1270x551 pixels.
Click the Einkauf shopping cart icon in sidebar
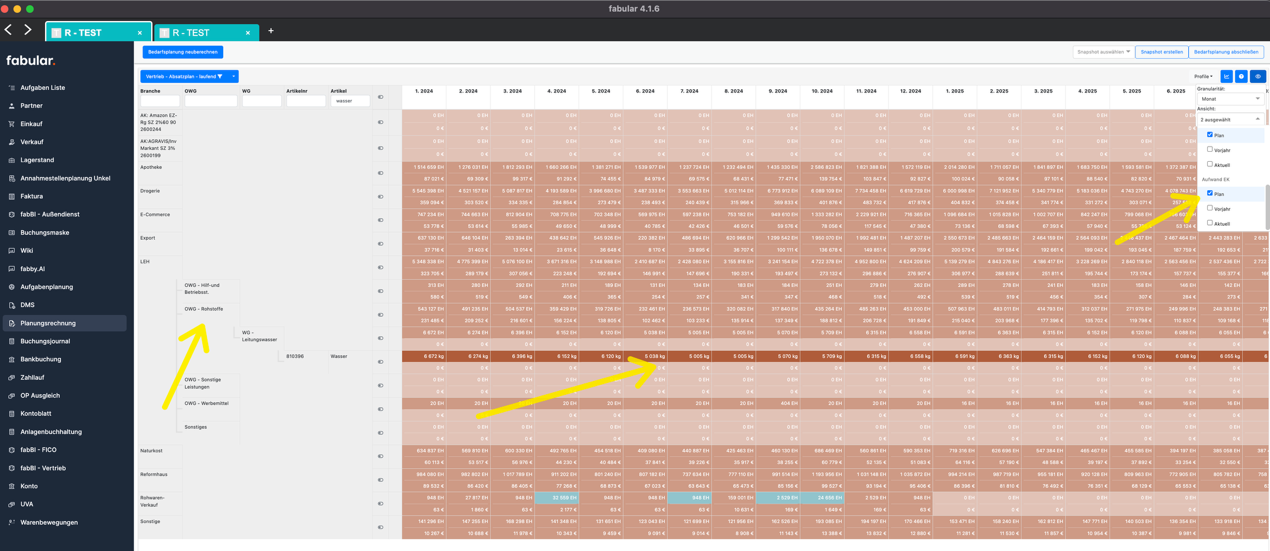tap(12, 124)
